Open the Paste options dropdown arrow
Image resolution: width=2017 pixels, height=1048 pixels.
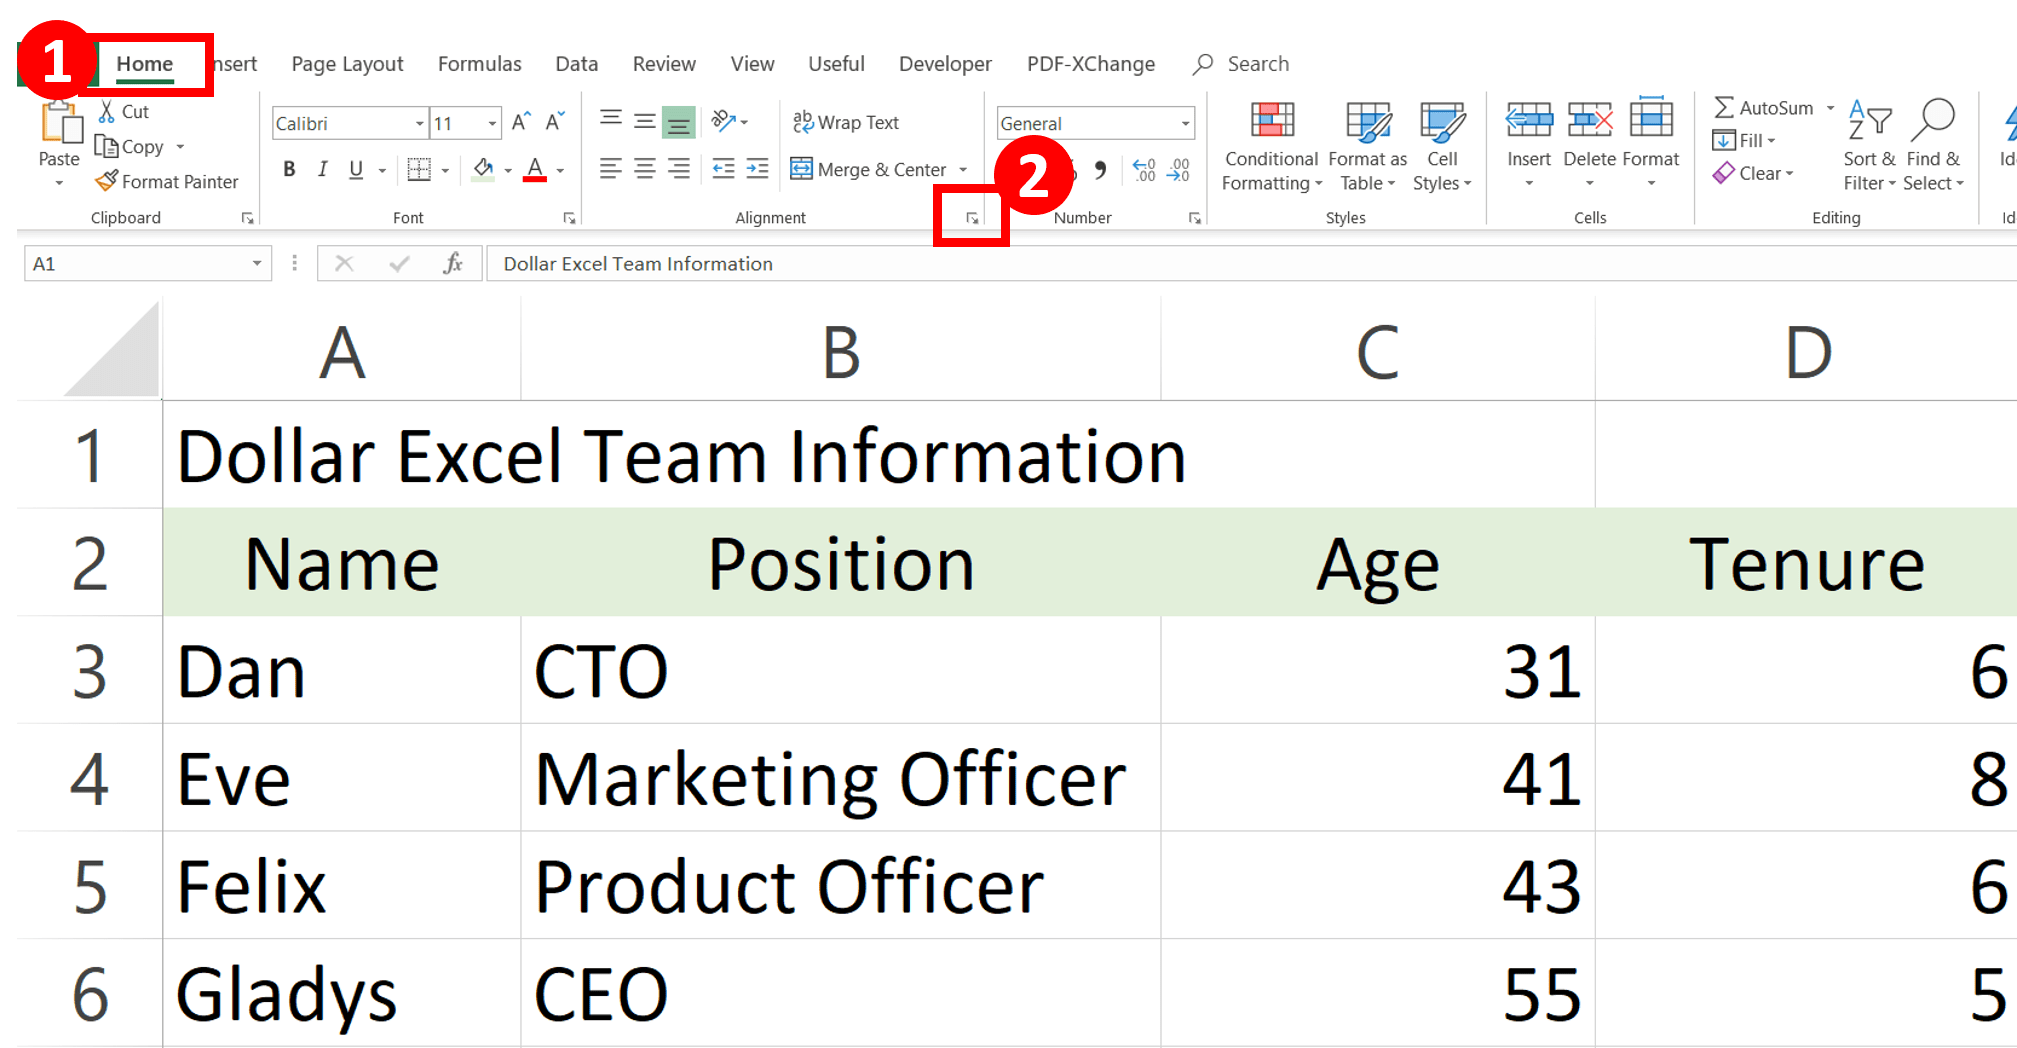(x=59, y=184)
